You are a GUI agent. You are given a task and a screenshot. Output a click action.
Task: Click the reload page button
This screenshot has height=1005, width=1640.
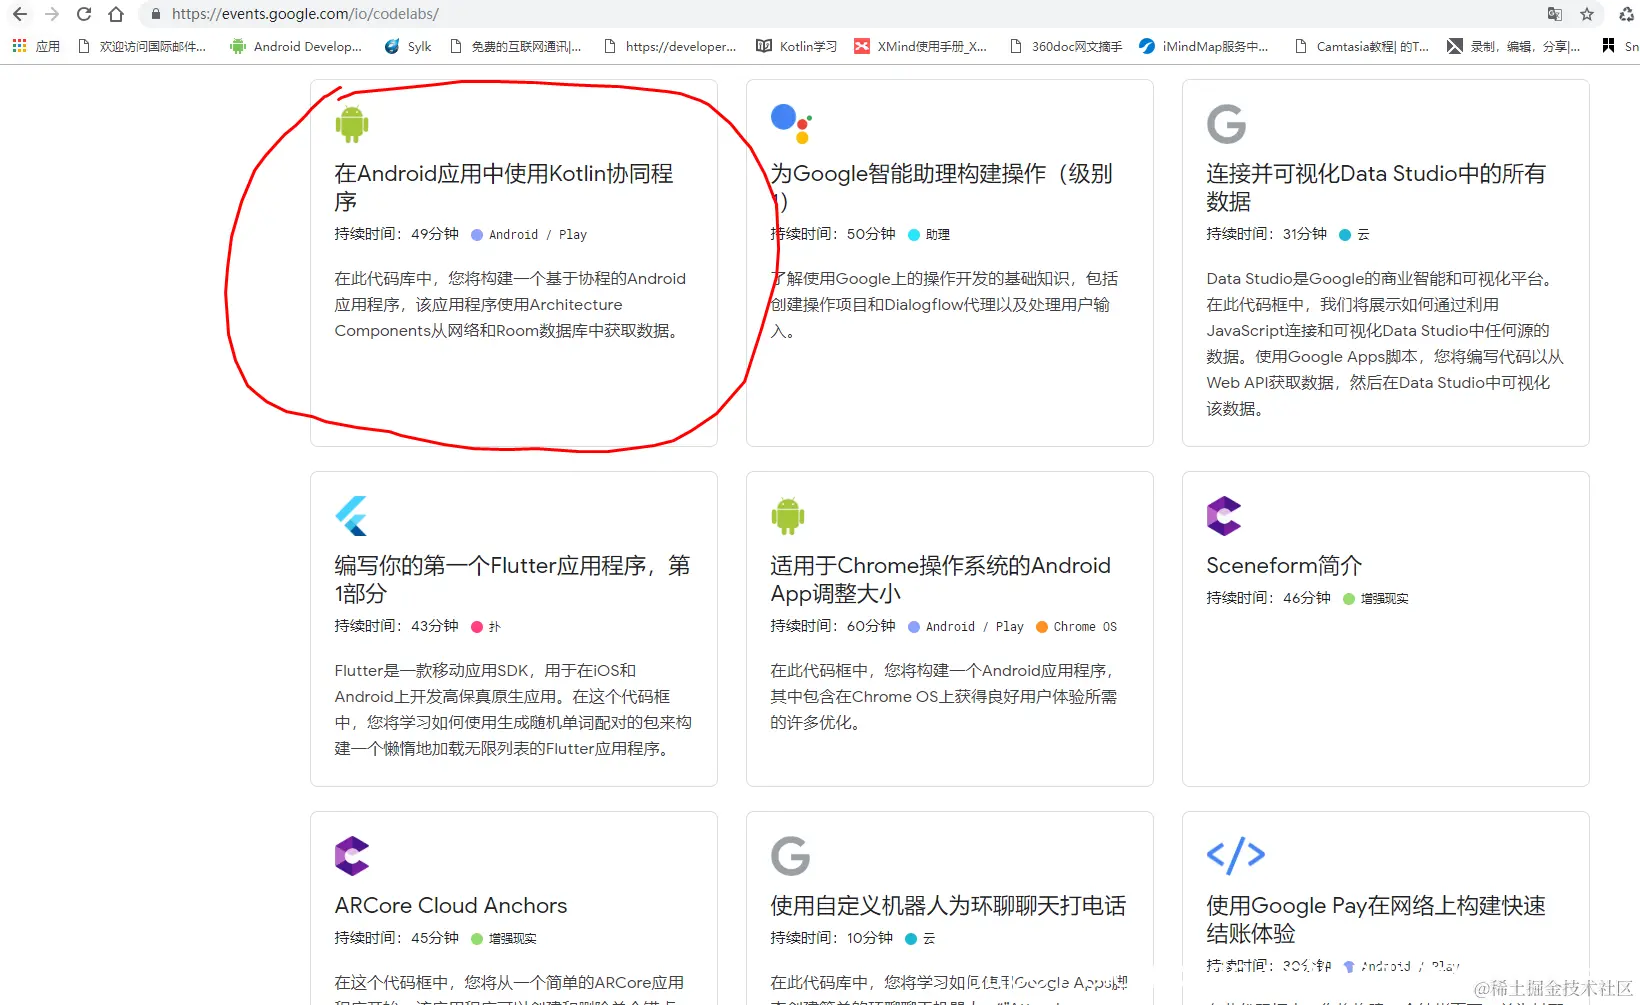[x=84, y=14]
